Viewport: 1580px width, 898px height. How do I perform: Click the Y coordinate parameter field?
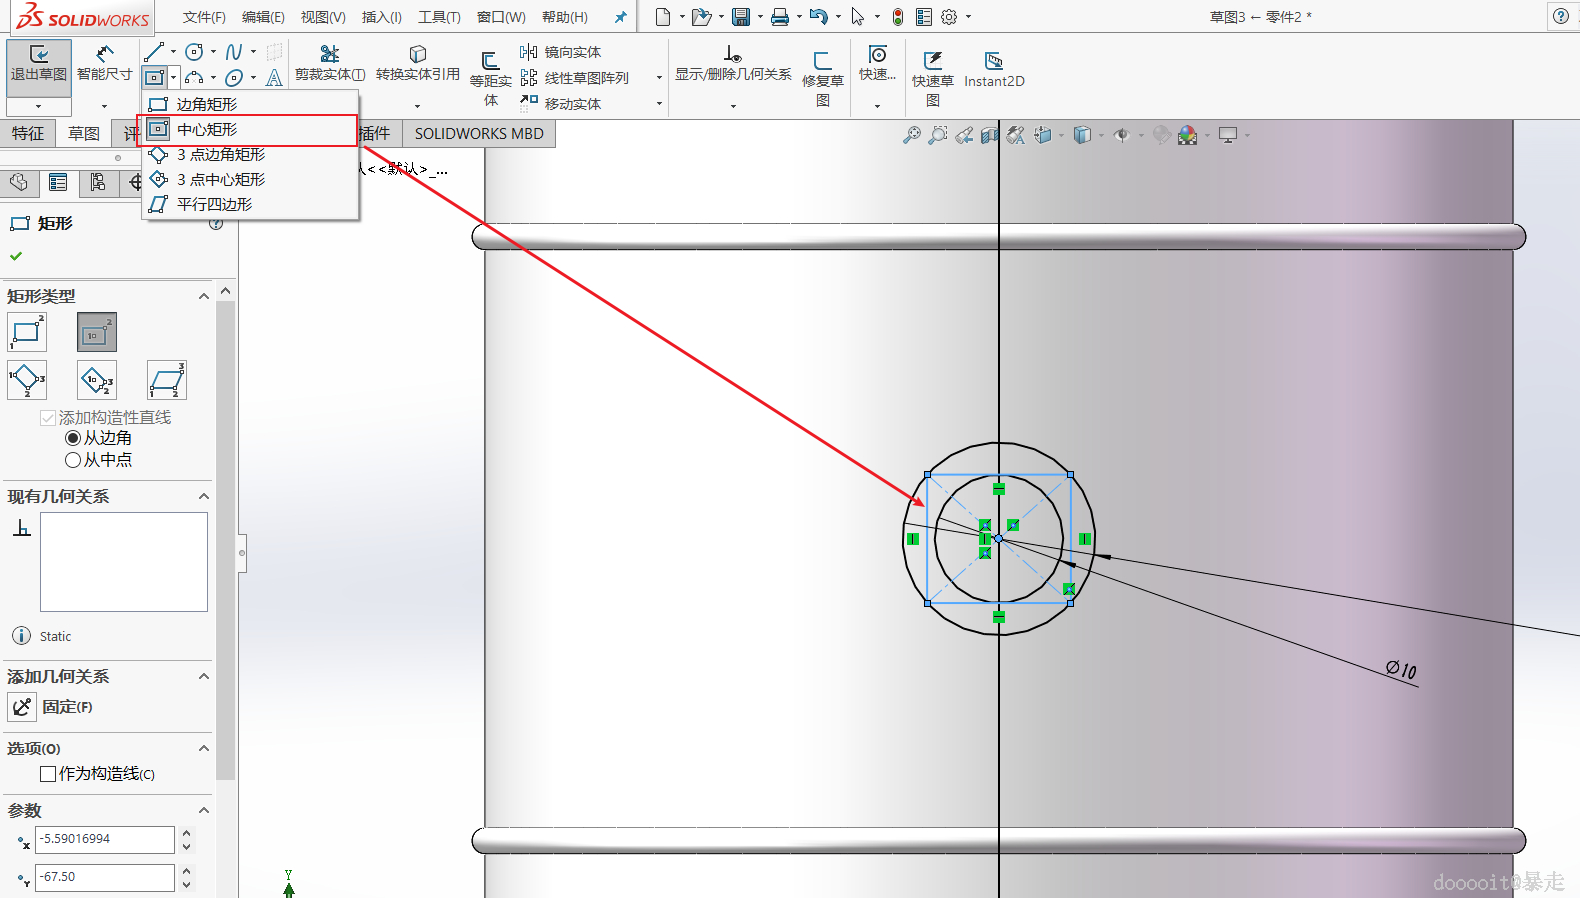point(105,878)
